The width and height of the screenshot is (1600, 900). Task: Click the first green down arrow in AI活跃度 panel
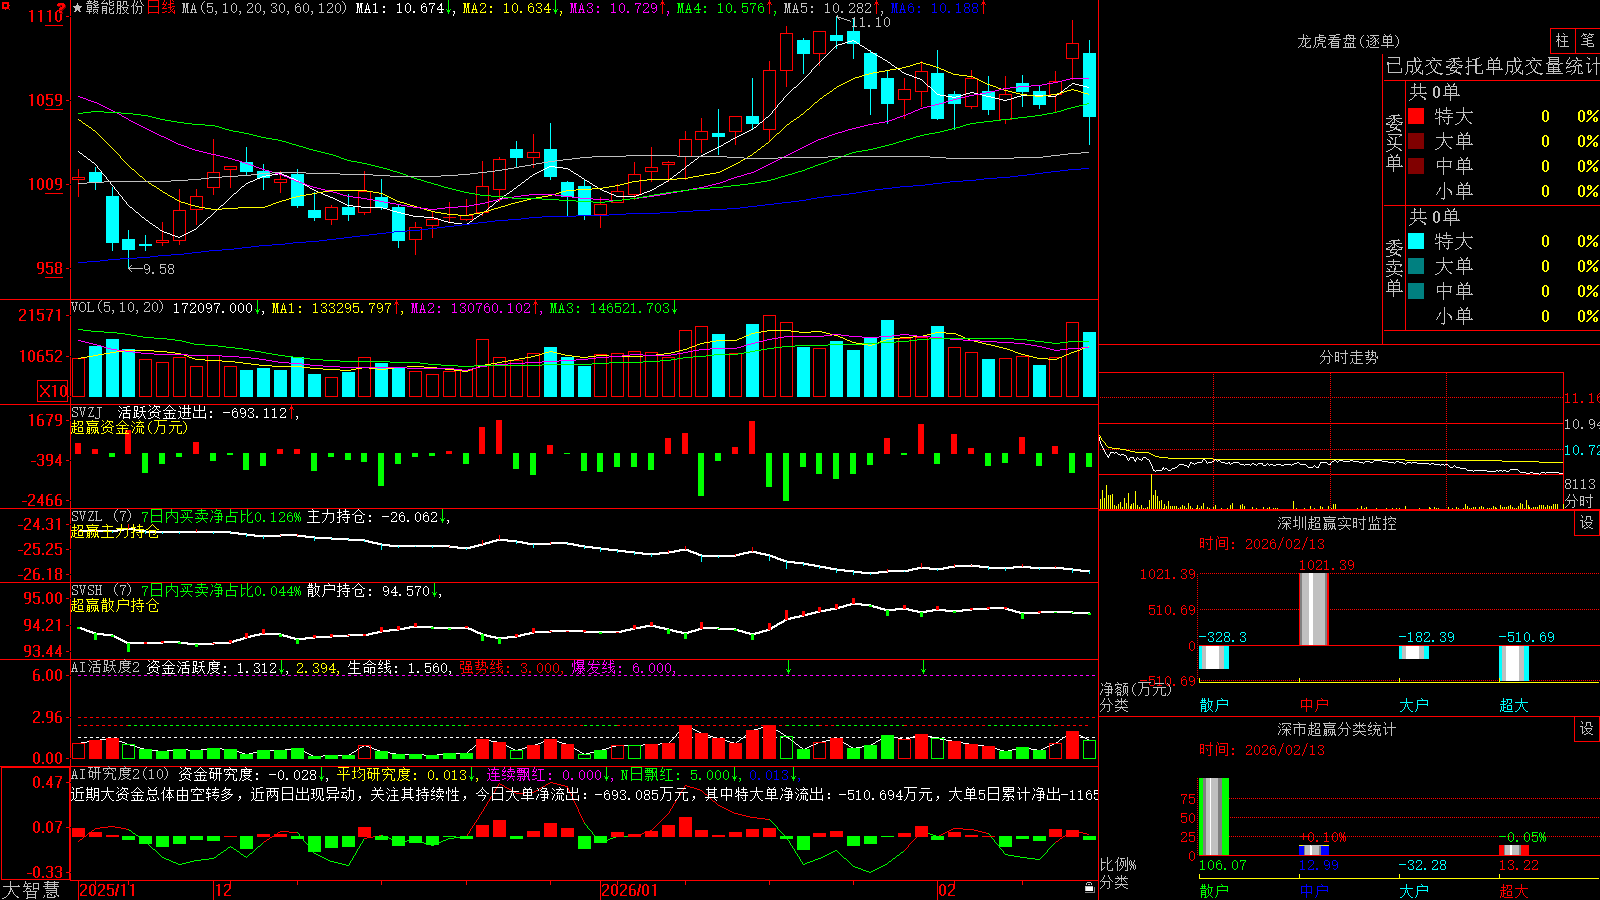(789, 667)
